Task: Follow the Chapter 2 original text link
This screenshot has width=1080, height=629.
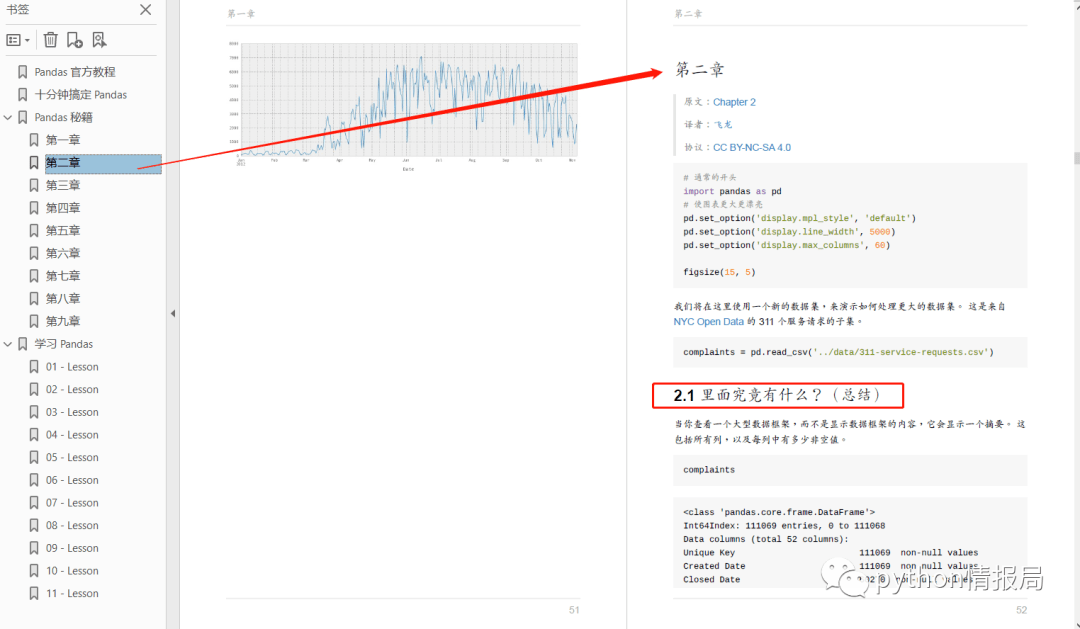Action: (734, 102)
